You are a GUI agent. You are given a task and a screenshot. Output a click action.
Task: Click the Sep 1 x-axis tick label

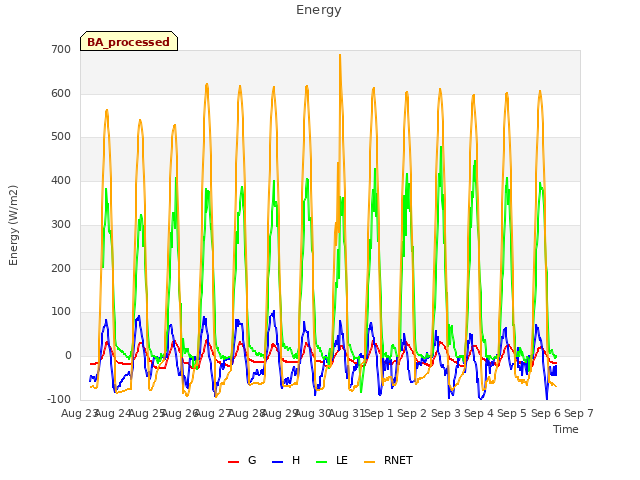pos(379,413)
